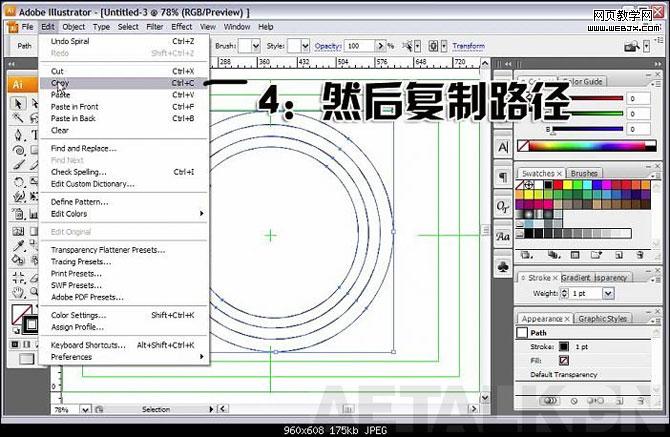Select the Rotate tool
Screen dimensions: 670x437
pyautogui.click(x=18, y=182)
